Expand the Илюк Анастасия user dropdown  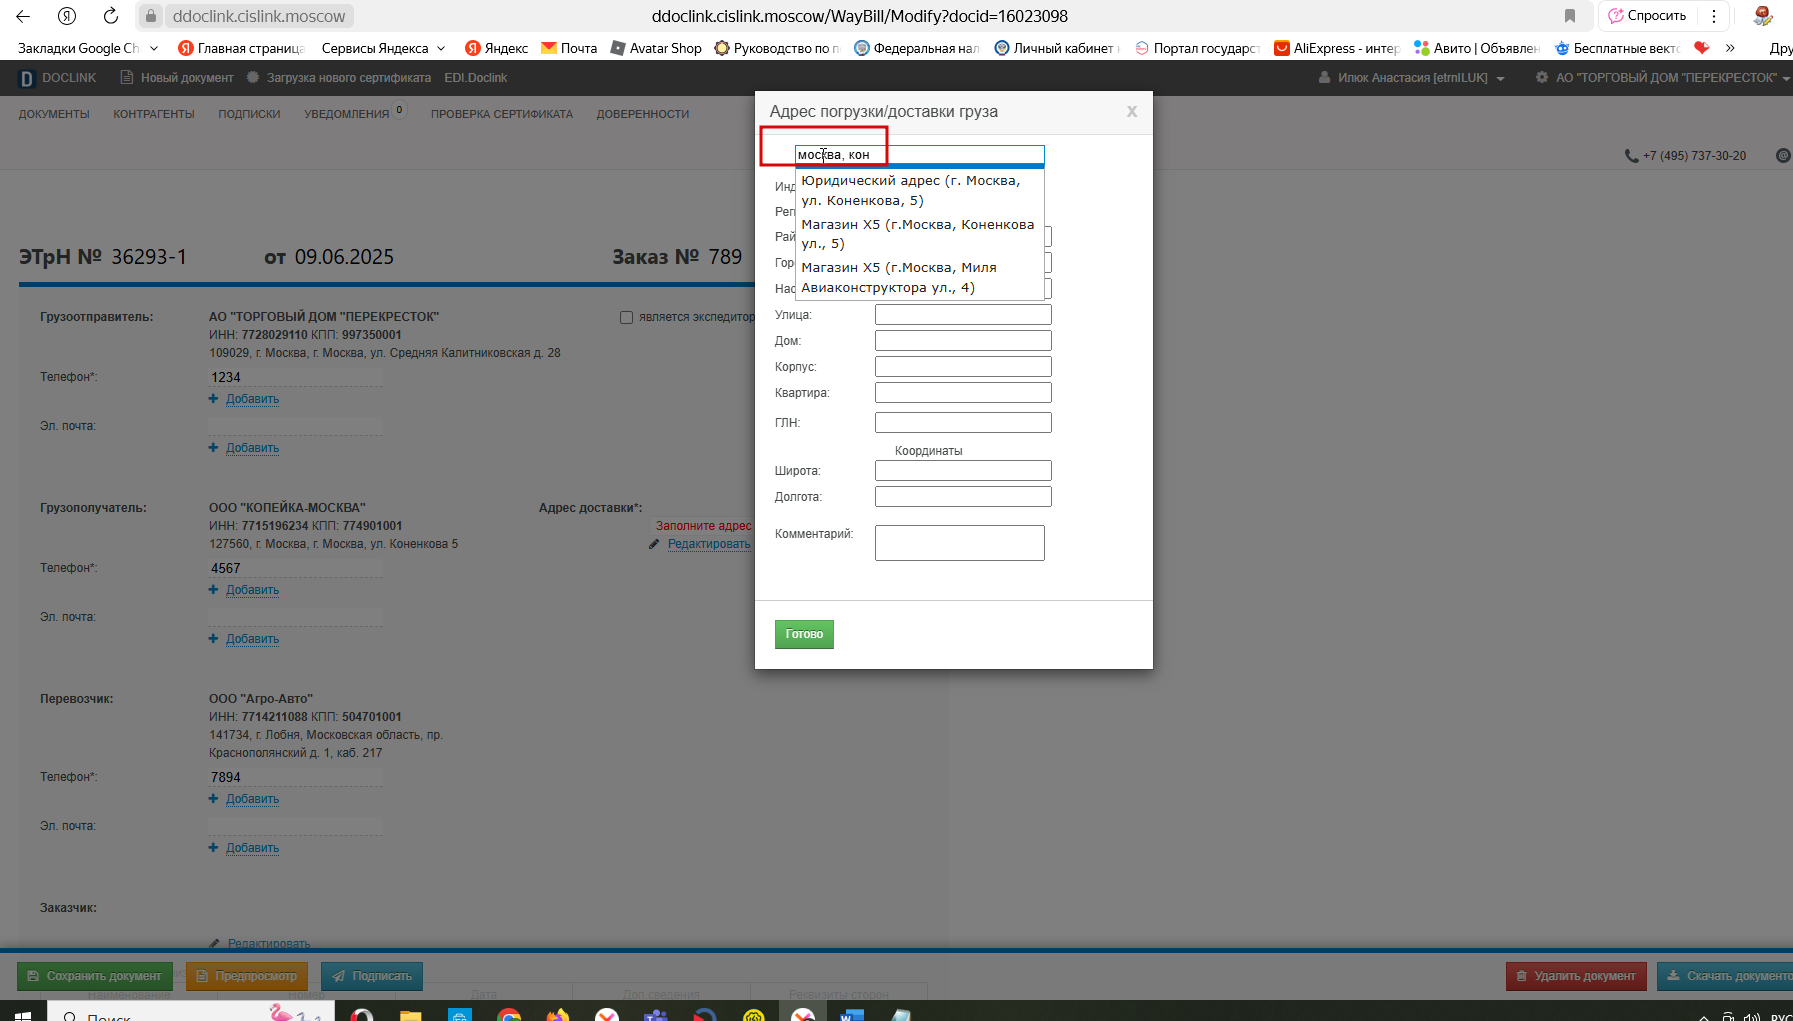coord(1411,78)
